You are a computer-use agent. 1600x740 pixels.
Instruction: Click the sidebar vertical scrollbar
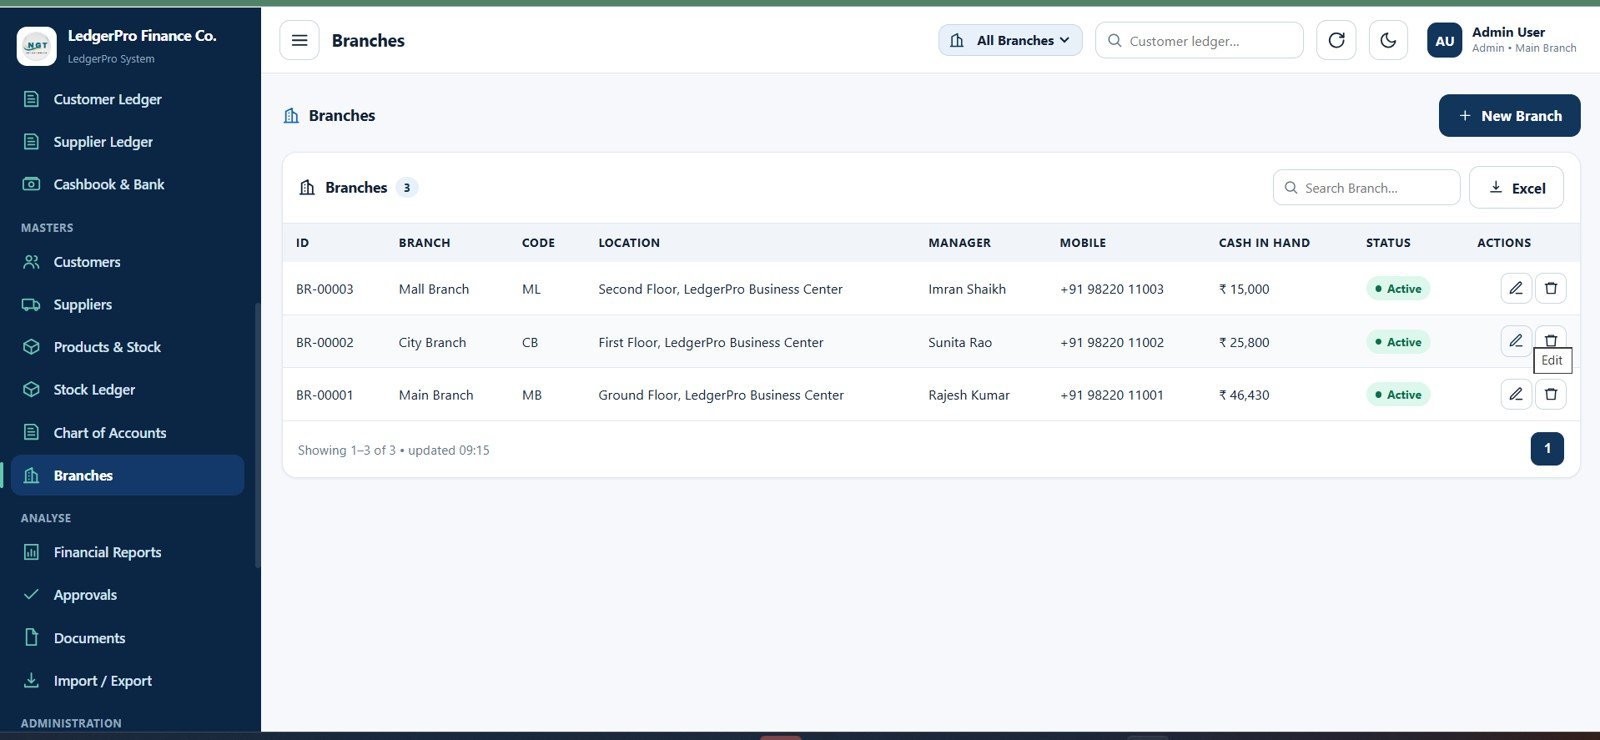[x=257, y=435]
